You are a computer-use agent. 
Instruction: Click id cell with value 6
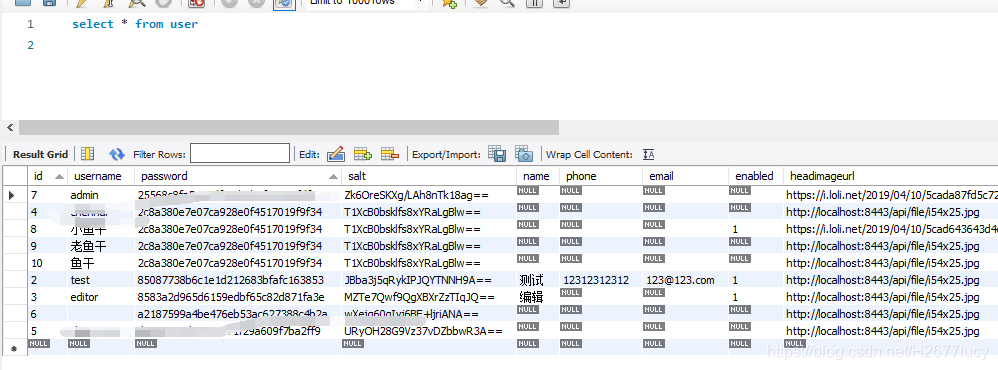click(47, 314)
